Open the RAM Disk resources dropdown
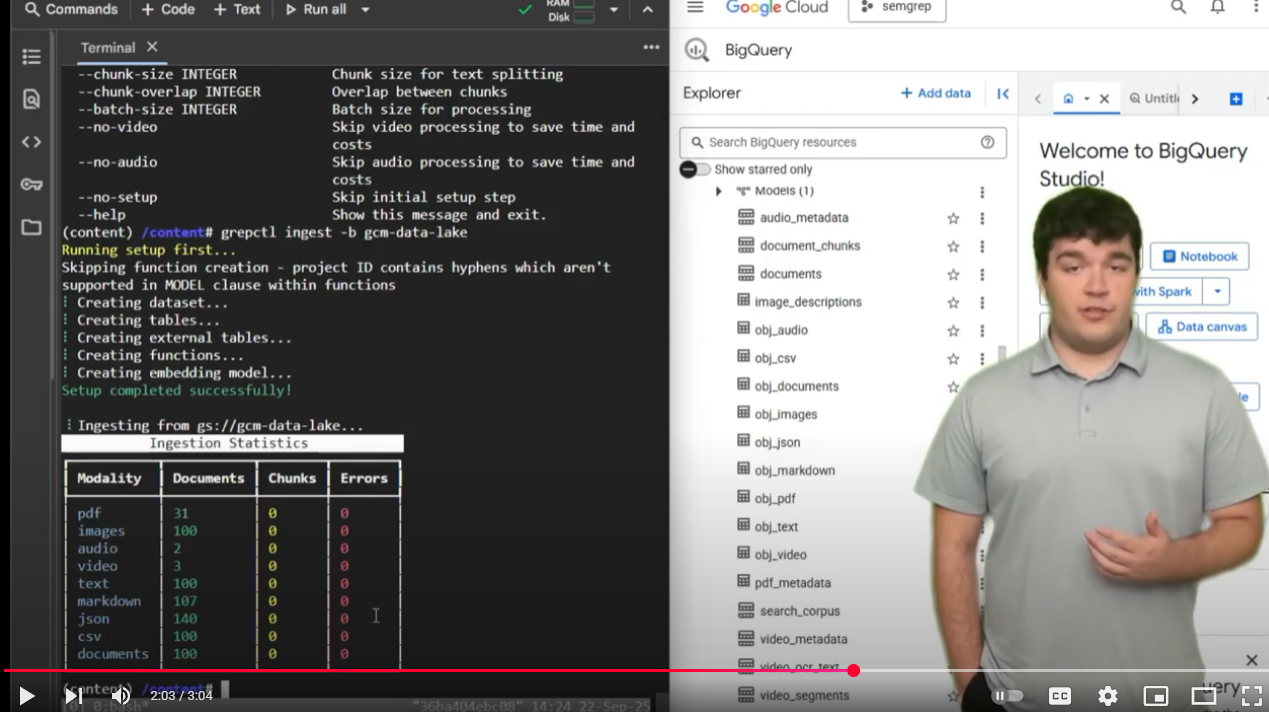The image size is (1269, 712). tap(613, 10)
